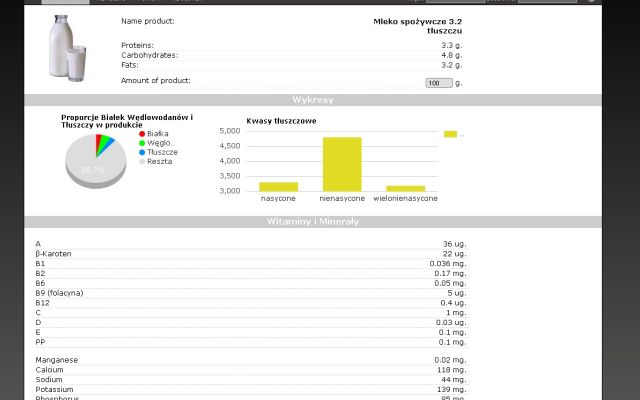The width and height of the screenshot is (640, 400).
Task: Click the Wykresy section header
Action: coord(313,100)
